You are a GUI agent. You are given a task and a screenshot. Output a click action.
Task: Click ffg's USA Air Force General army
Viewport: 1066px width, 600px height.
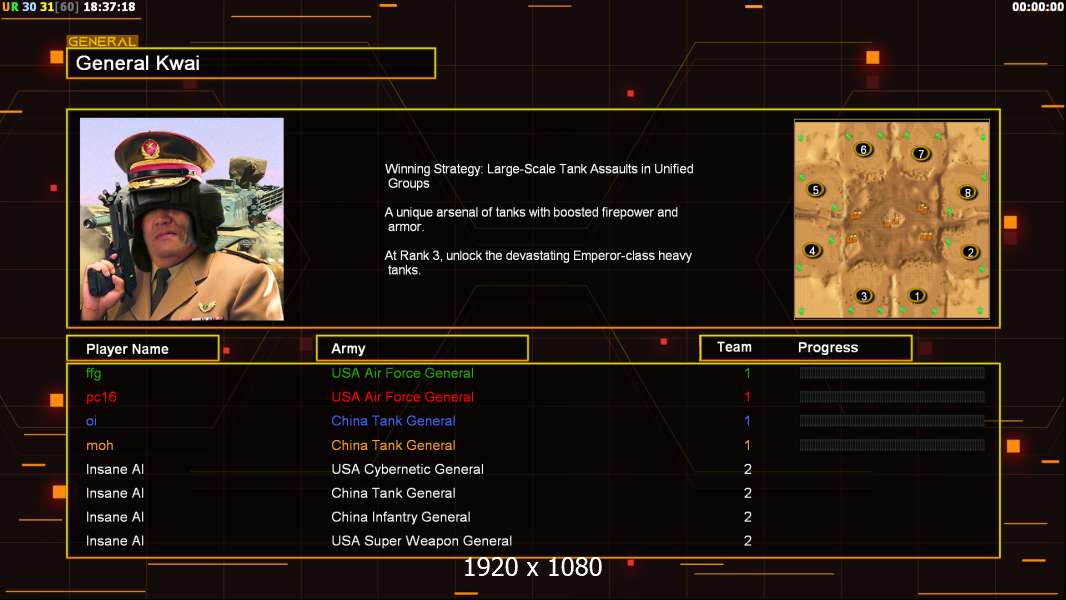point(402,373)
